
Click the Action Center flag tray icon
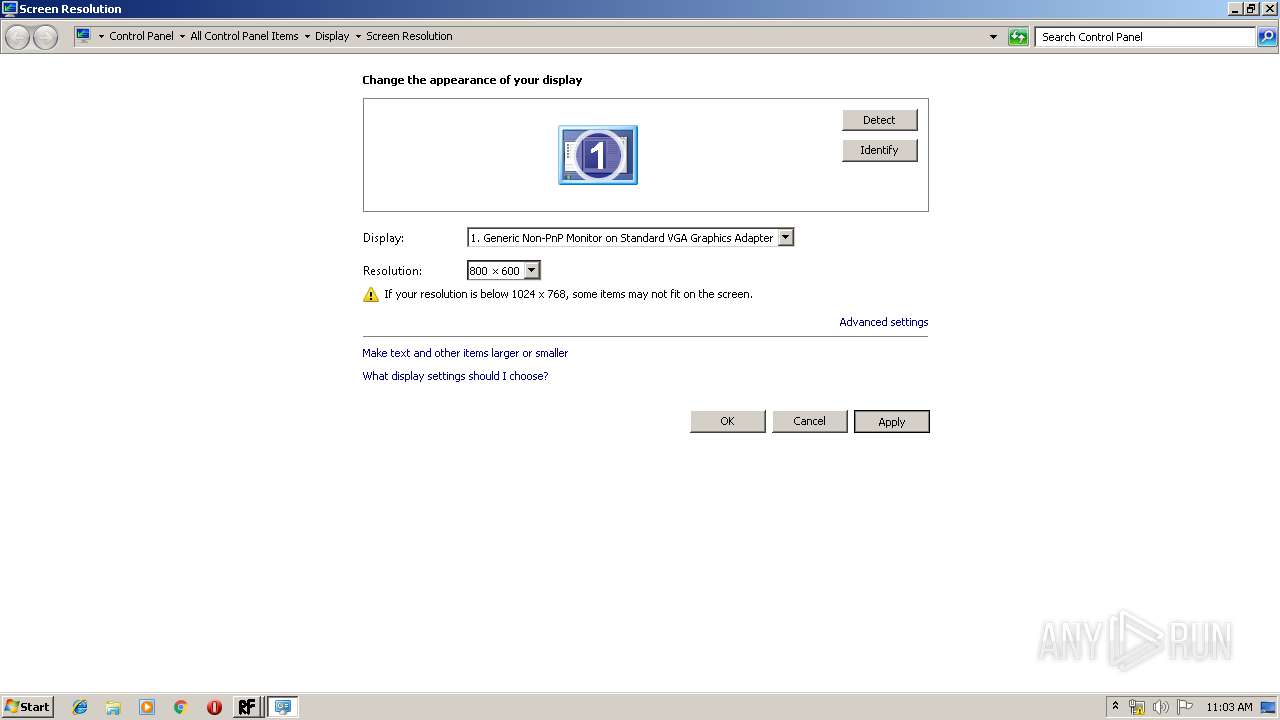click(x=1185, y=707)
